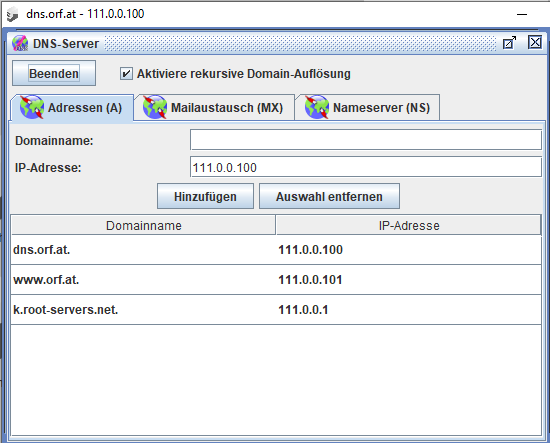Open the Nameserver (NS) tab
The height and width of the screenshot is (443, 550).
click(367, 107)
